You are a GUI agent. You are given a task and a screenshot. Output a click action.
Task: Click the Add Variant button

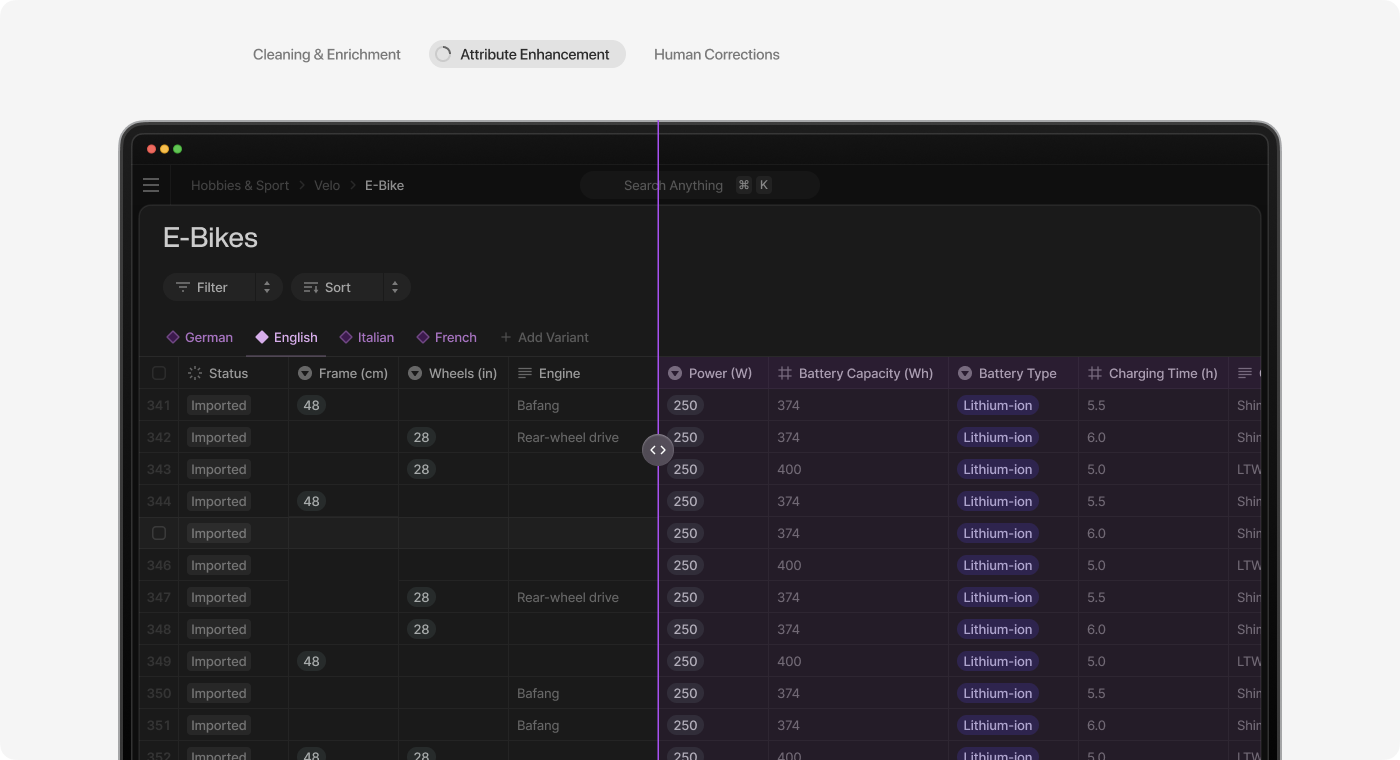pos(544,337)
